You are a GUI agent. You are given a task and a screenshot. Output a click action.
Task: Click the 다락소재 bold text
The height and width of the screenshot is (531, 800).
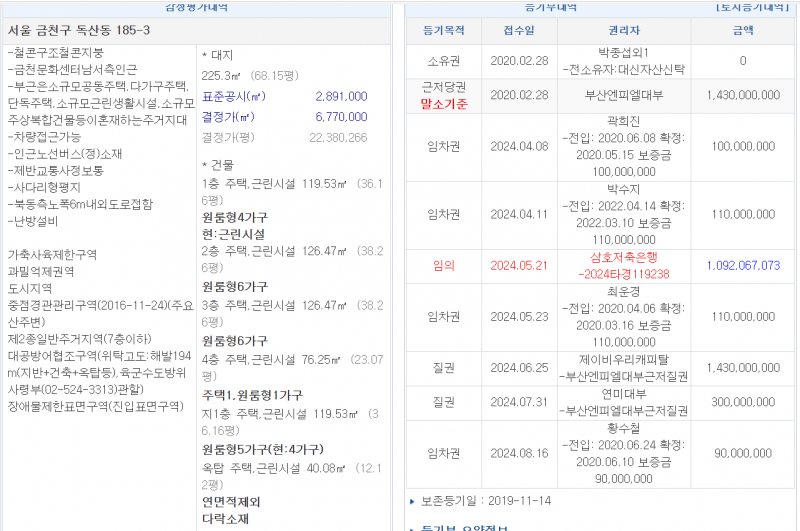[226, 519]
